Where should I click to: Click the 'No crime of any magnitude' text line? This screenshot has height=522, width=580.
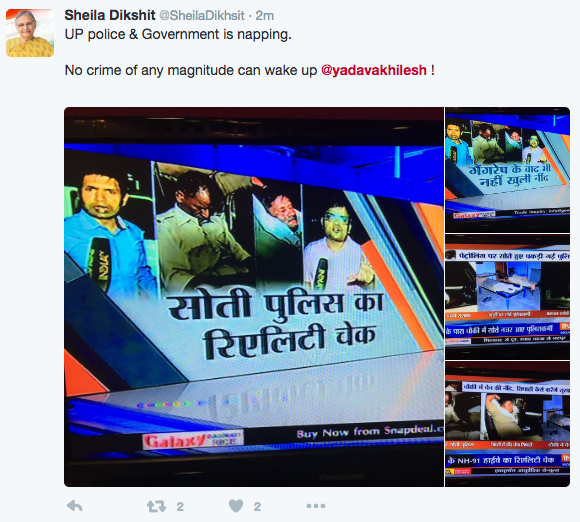(x=249, y=70)
